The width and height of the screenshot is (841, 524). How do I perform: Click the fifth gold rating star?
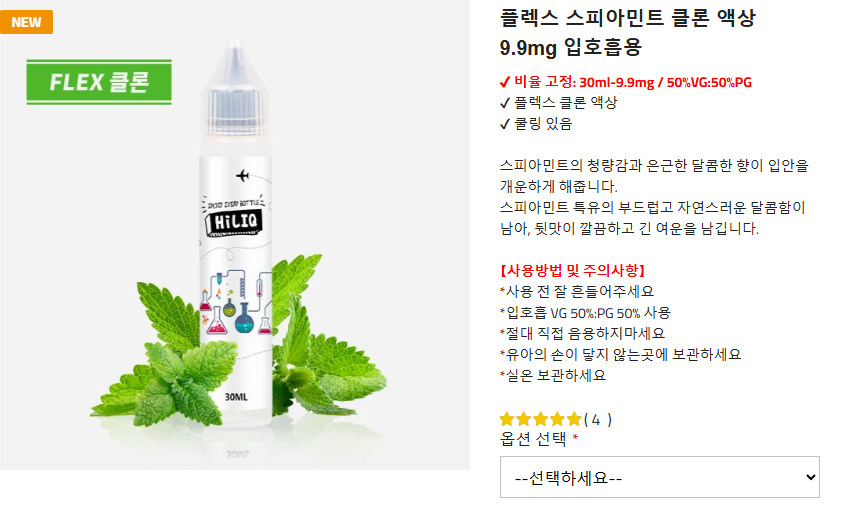(574, 419)
